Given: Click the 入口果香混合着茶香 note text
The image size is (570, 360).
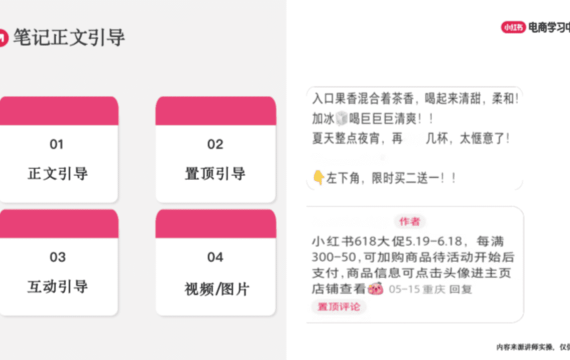Looking at the screenshot, I should click(x=415, y=99).
